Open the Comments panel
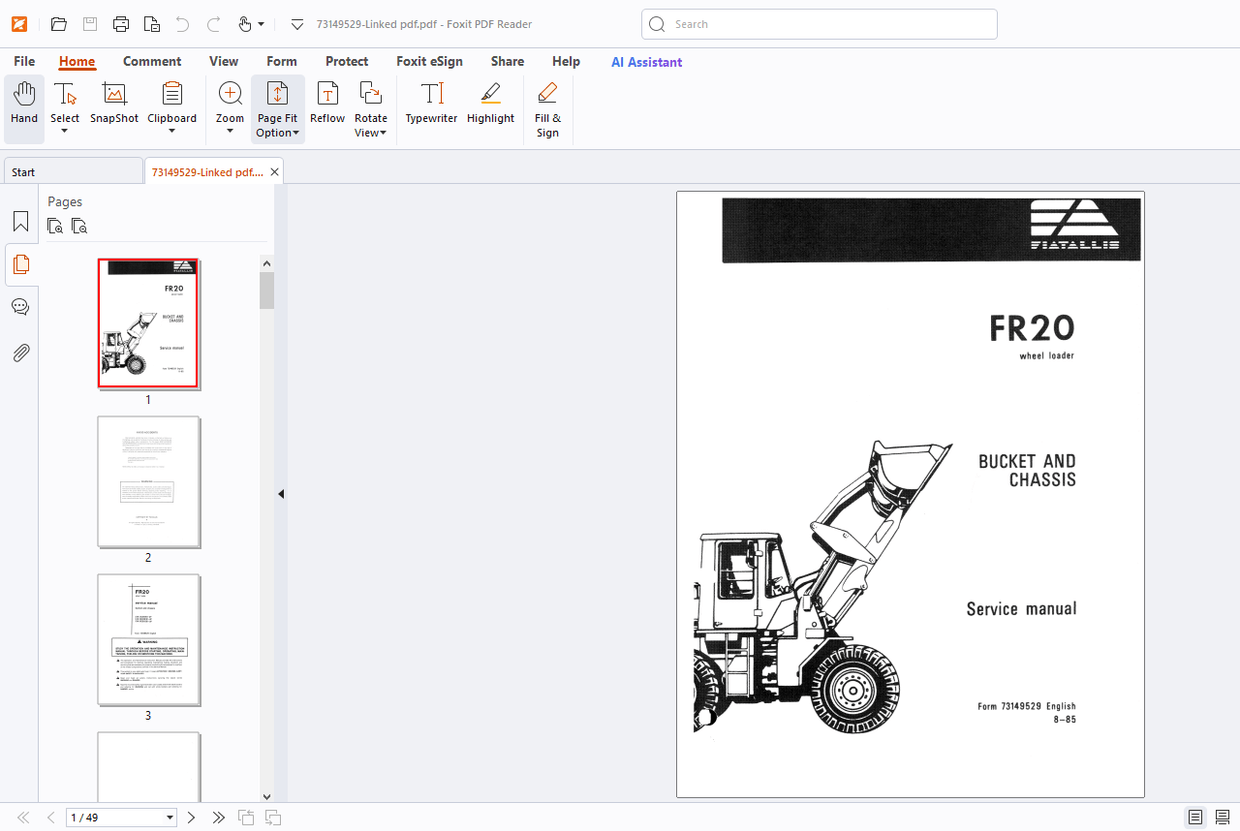The image size is (1240, 831). coord(20,306)
